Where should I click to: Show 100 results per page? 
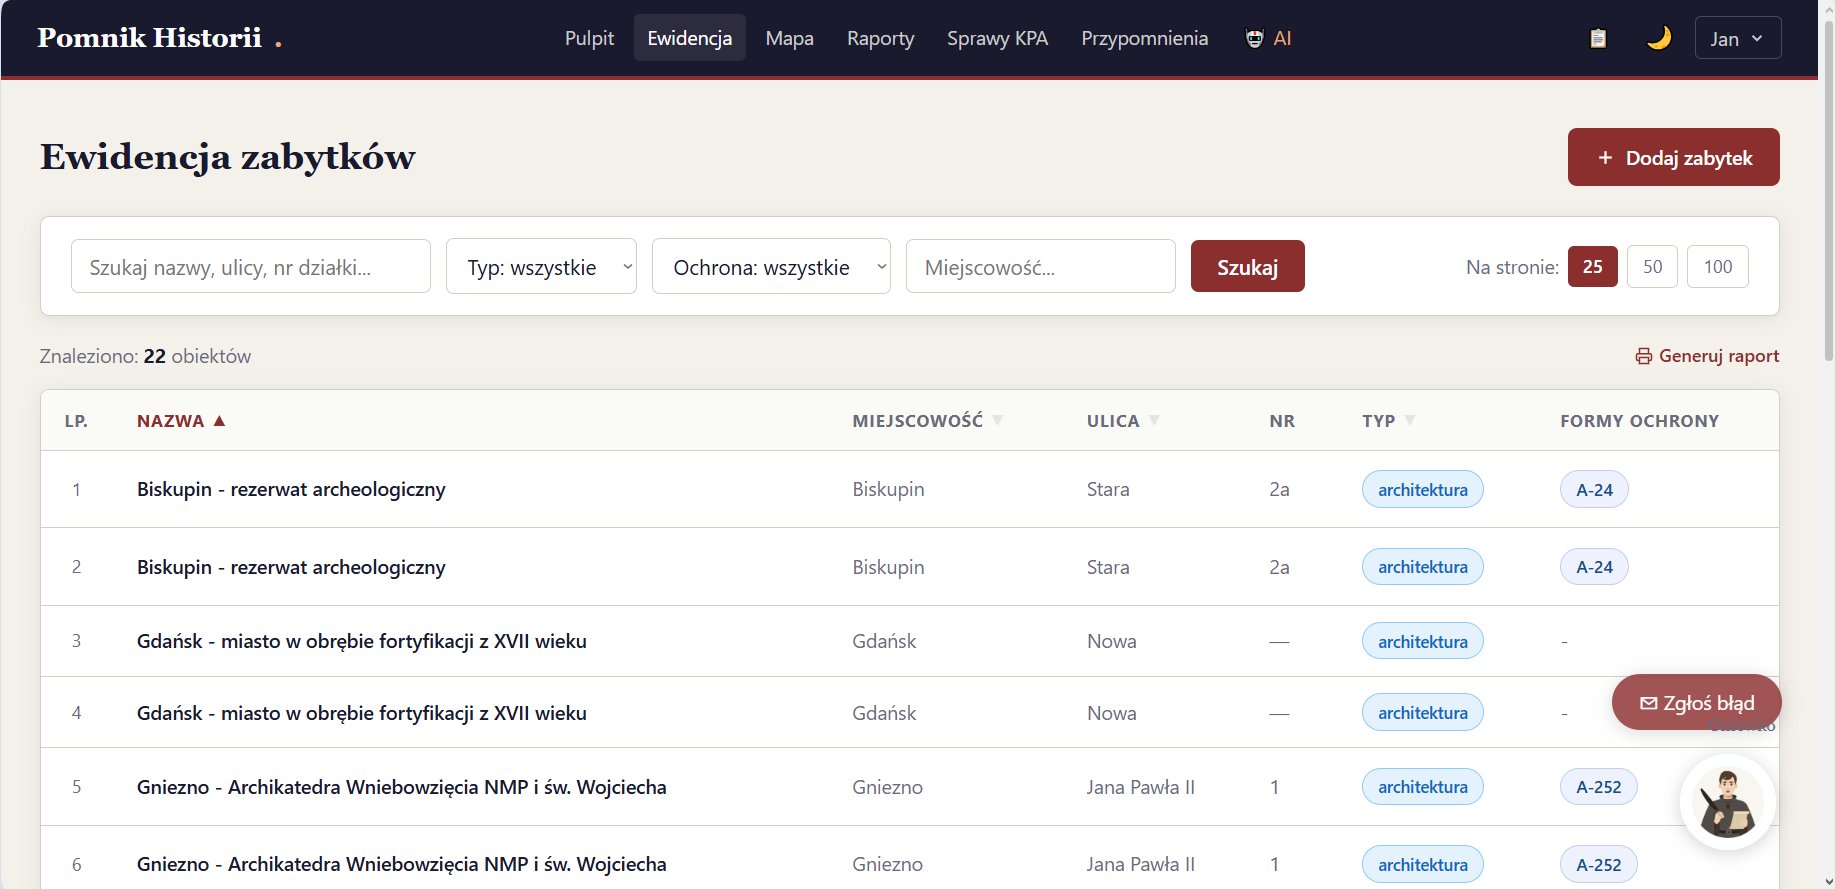pos(1717,267)
